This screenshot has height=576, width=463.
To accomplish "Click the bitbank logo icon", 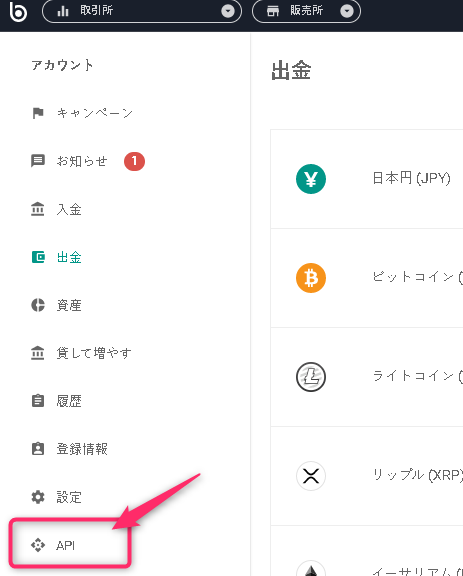I will (x=18, y=11).
